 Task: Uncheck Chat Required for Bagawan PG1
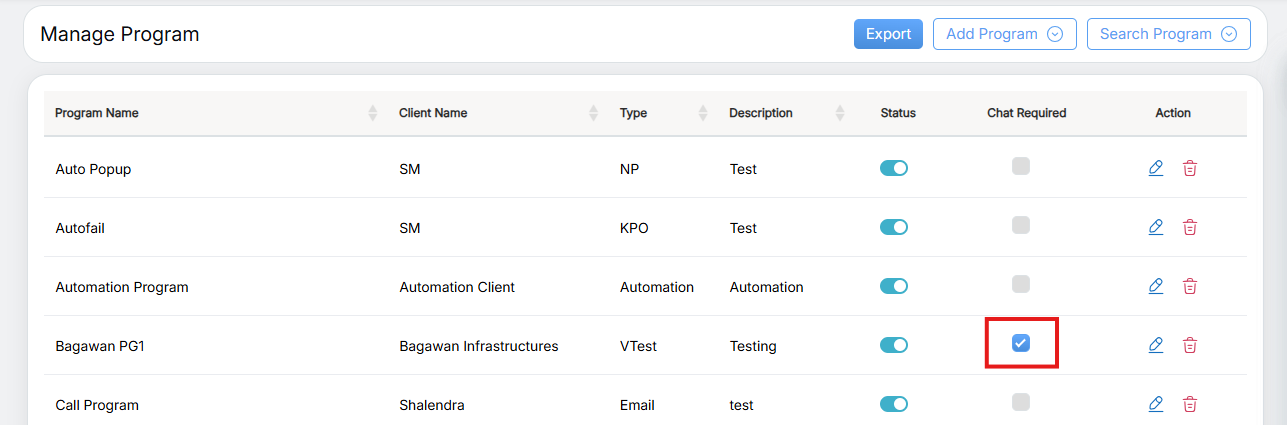click(1020, 344)
